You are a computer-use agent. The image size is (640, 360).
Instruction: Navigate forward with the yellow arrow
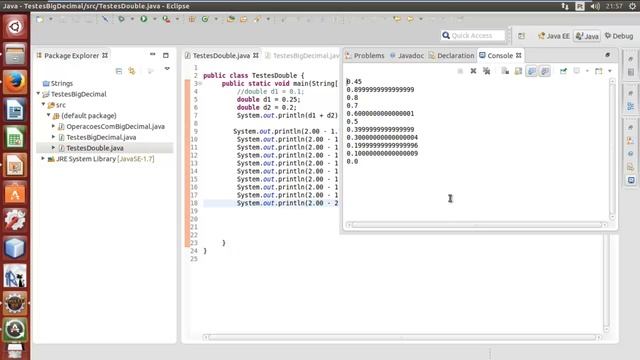tap(410, 19)
